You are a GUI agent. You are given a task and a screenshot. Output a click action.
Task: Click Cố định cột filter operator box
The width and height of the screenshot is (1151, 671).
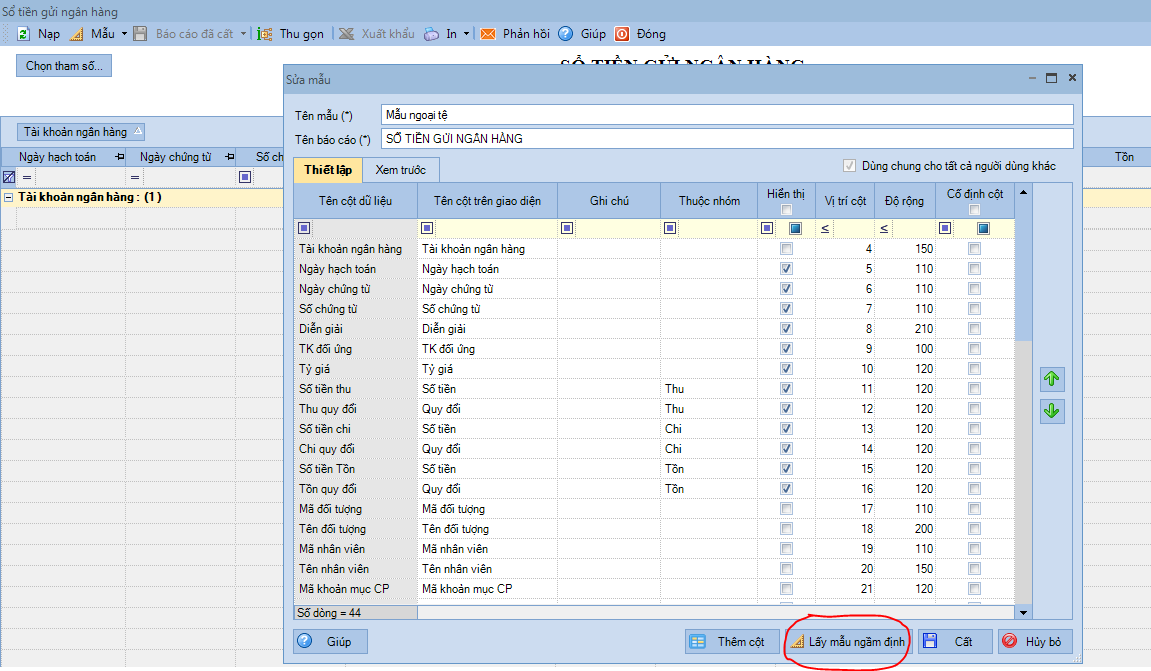945,228
